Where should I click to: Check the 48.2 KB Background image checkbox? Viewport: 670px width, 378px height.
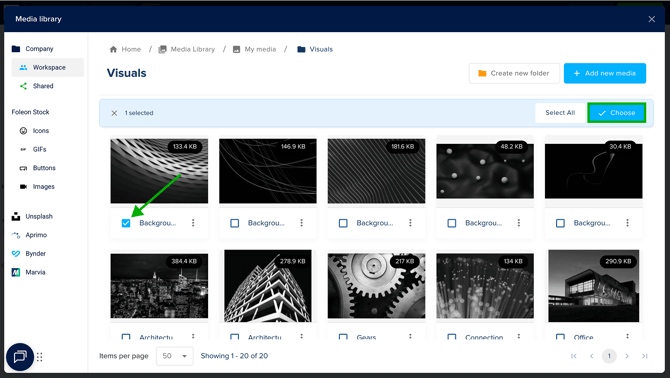(452, 223)
